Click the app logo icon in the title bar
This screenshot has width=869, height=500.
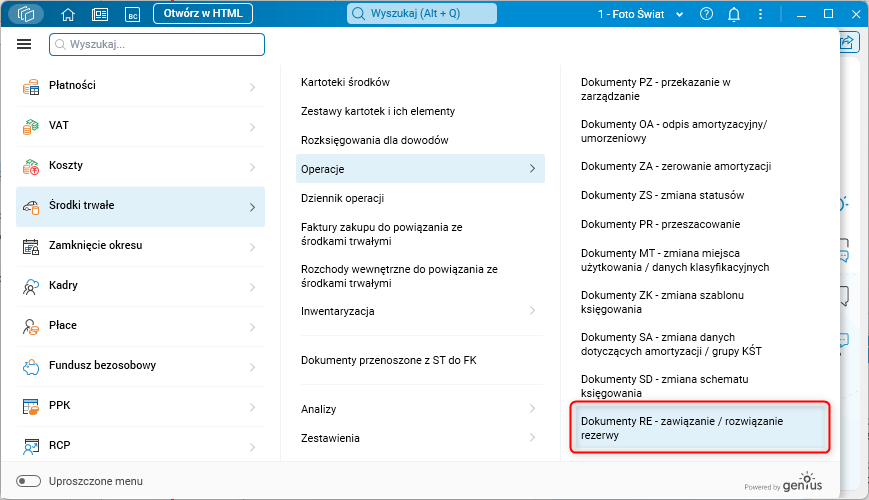click(26, 13)
